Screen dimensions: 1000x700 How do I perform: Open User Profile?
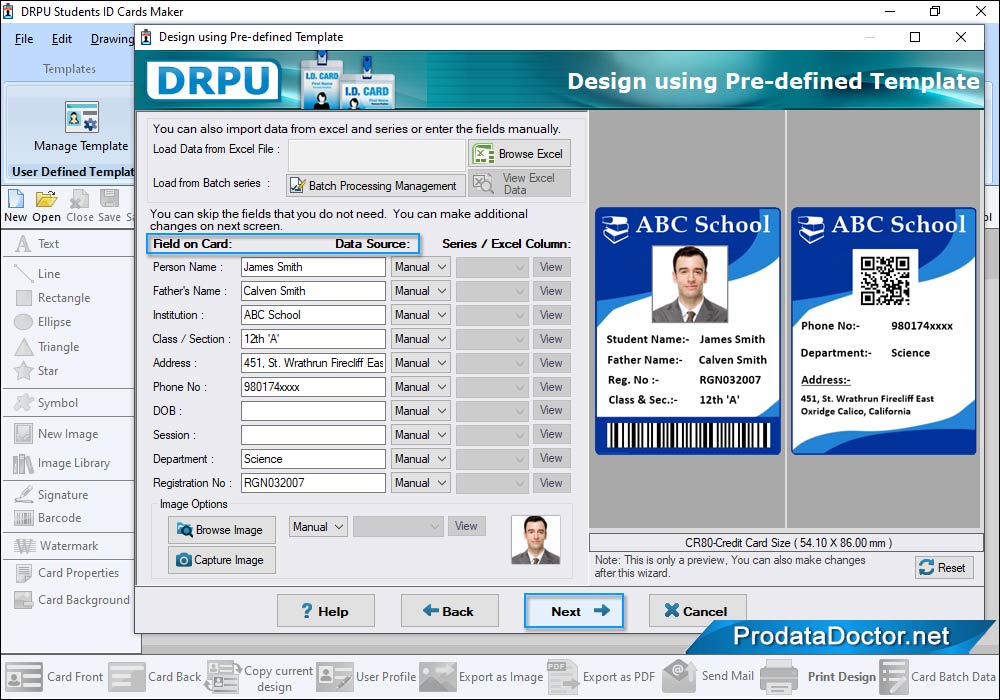point(366,676)
